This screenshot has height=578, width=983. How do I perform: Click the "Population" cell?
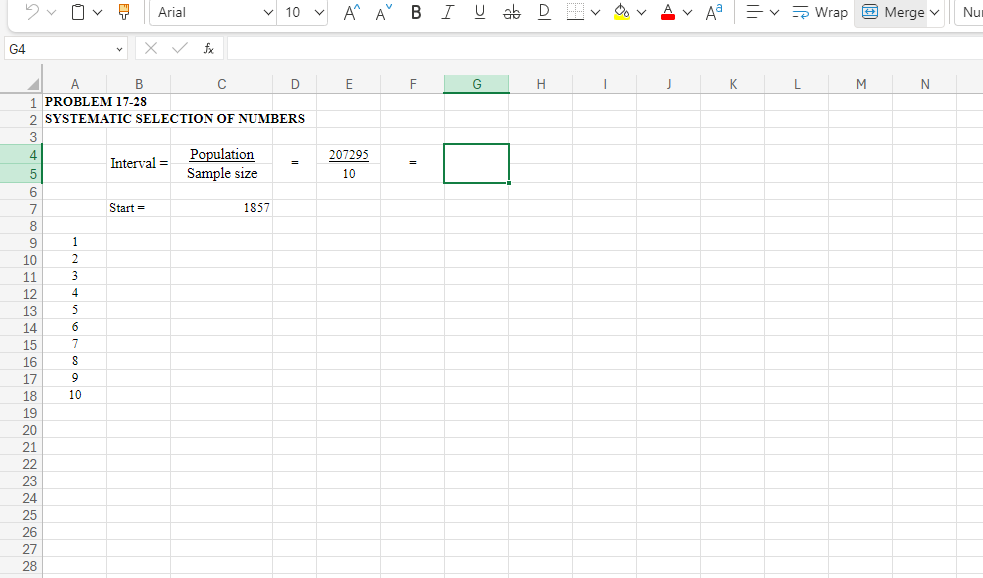222,154
